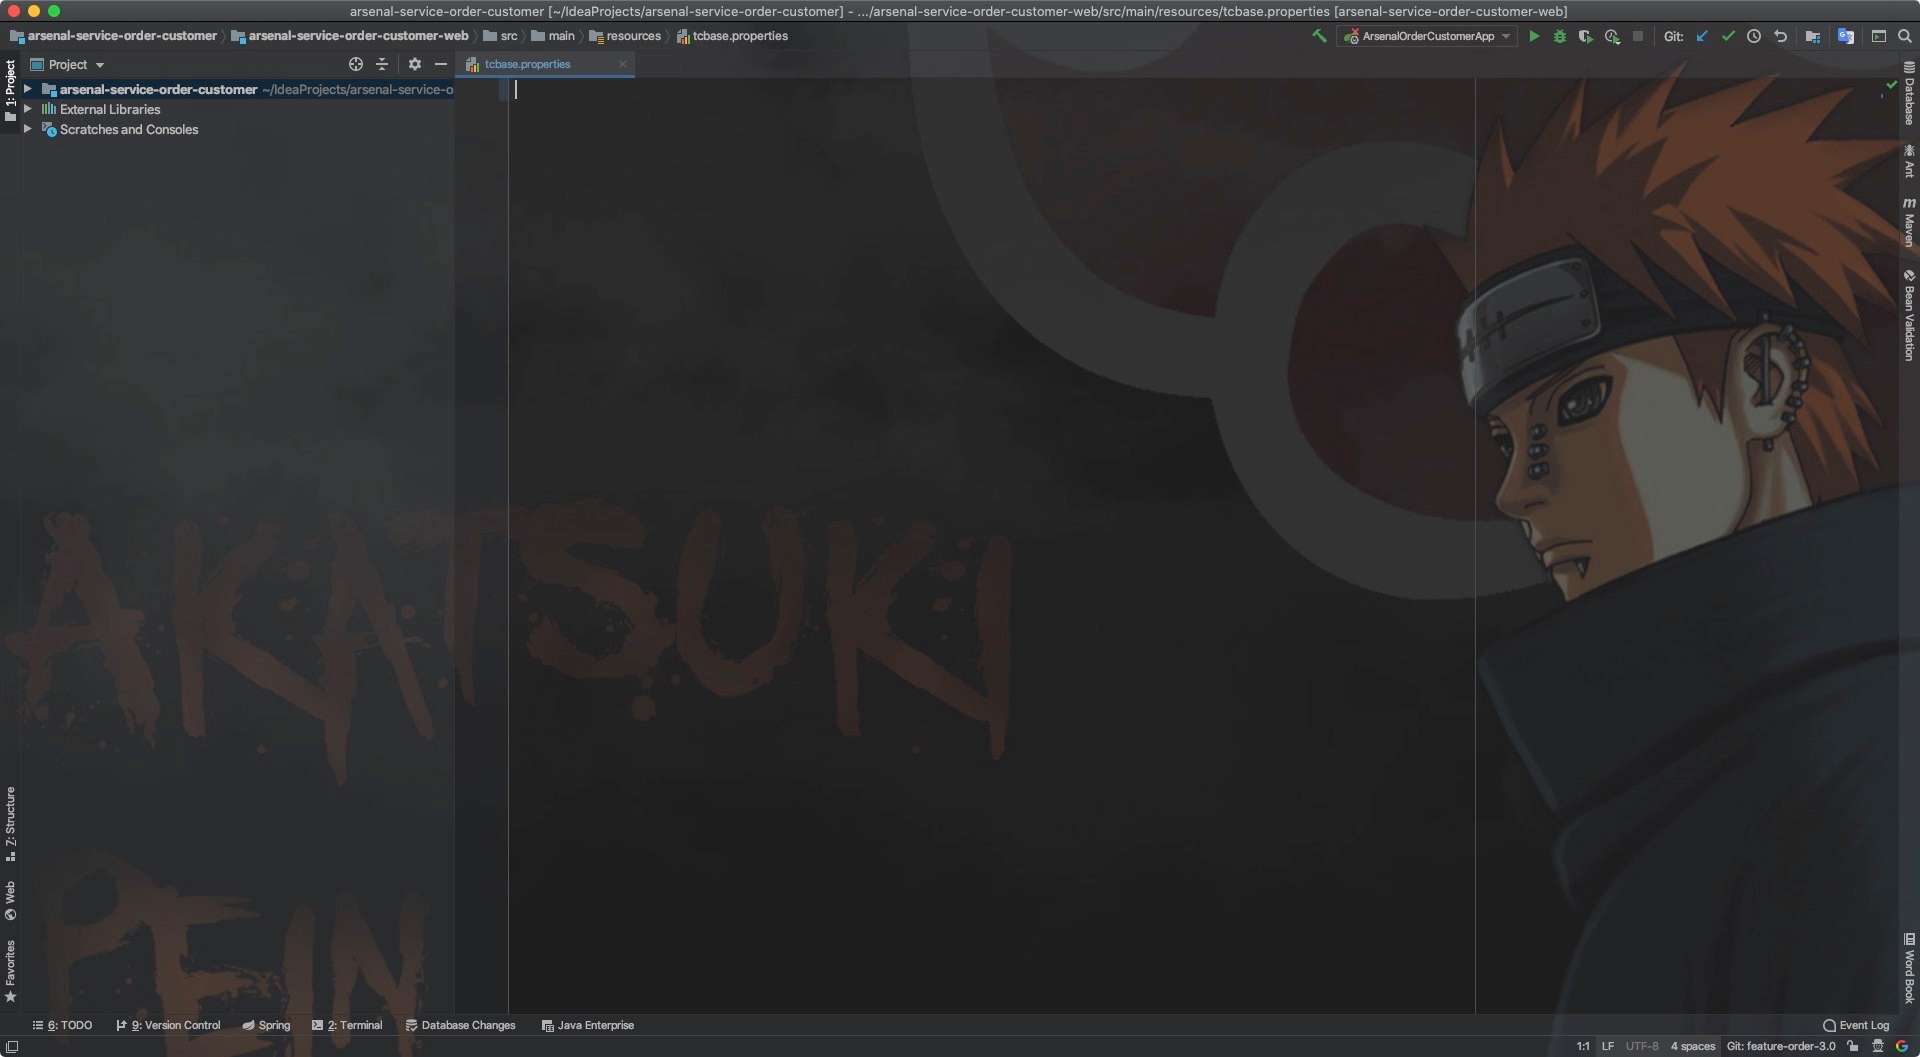Toggle the Database right side panel
1920x1057 pixels.
click(x=1909, y=93)
